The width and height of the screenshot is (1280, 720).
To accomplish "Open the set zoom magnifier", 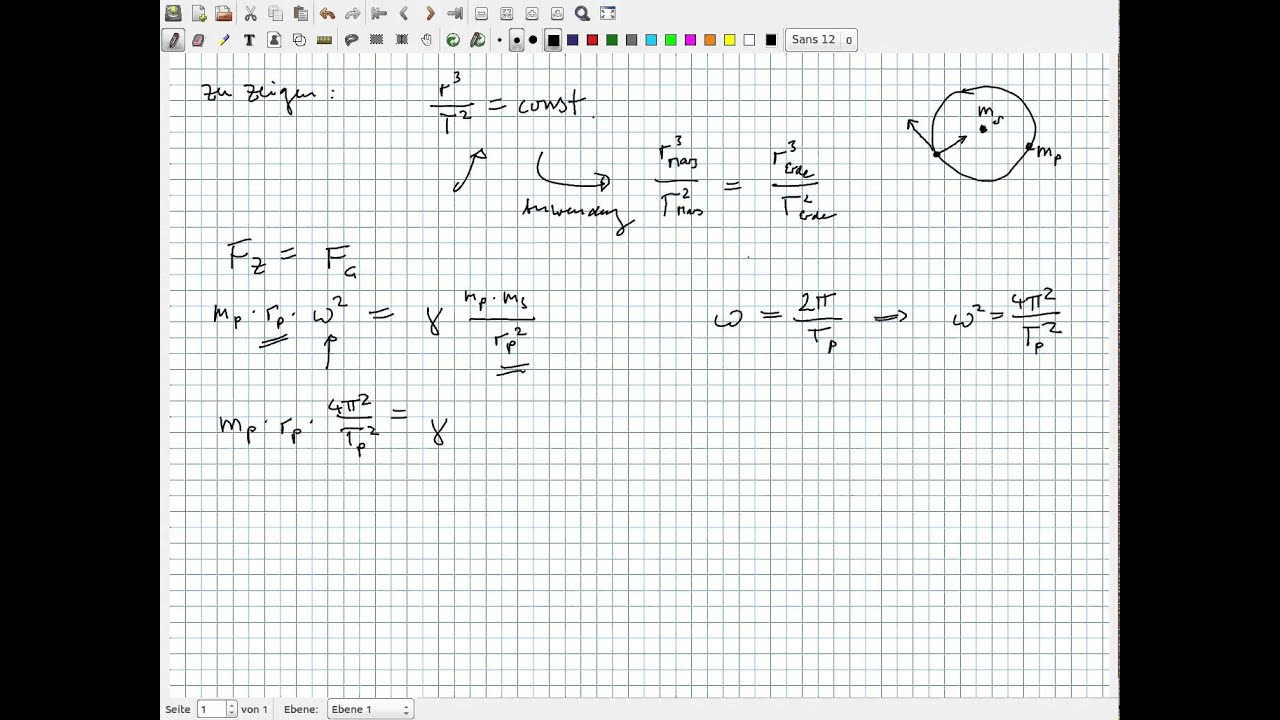I will click(582, 13).
